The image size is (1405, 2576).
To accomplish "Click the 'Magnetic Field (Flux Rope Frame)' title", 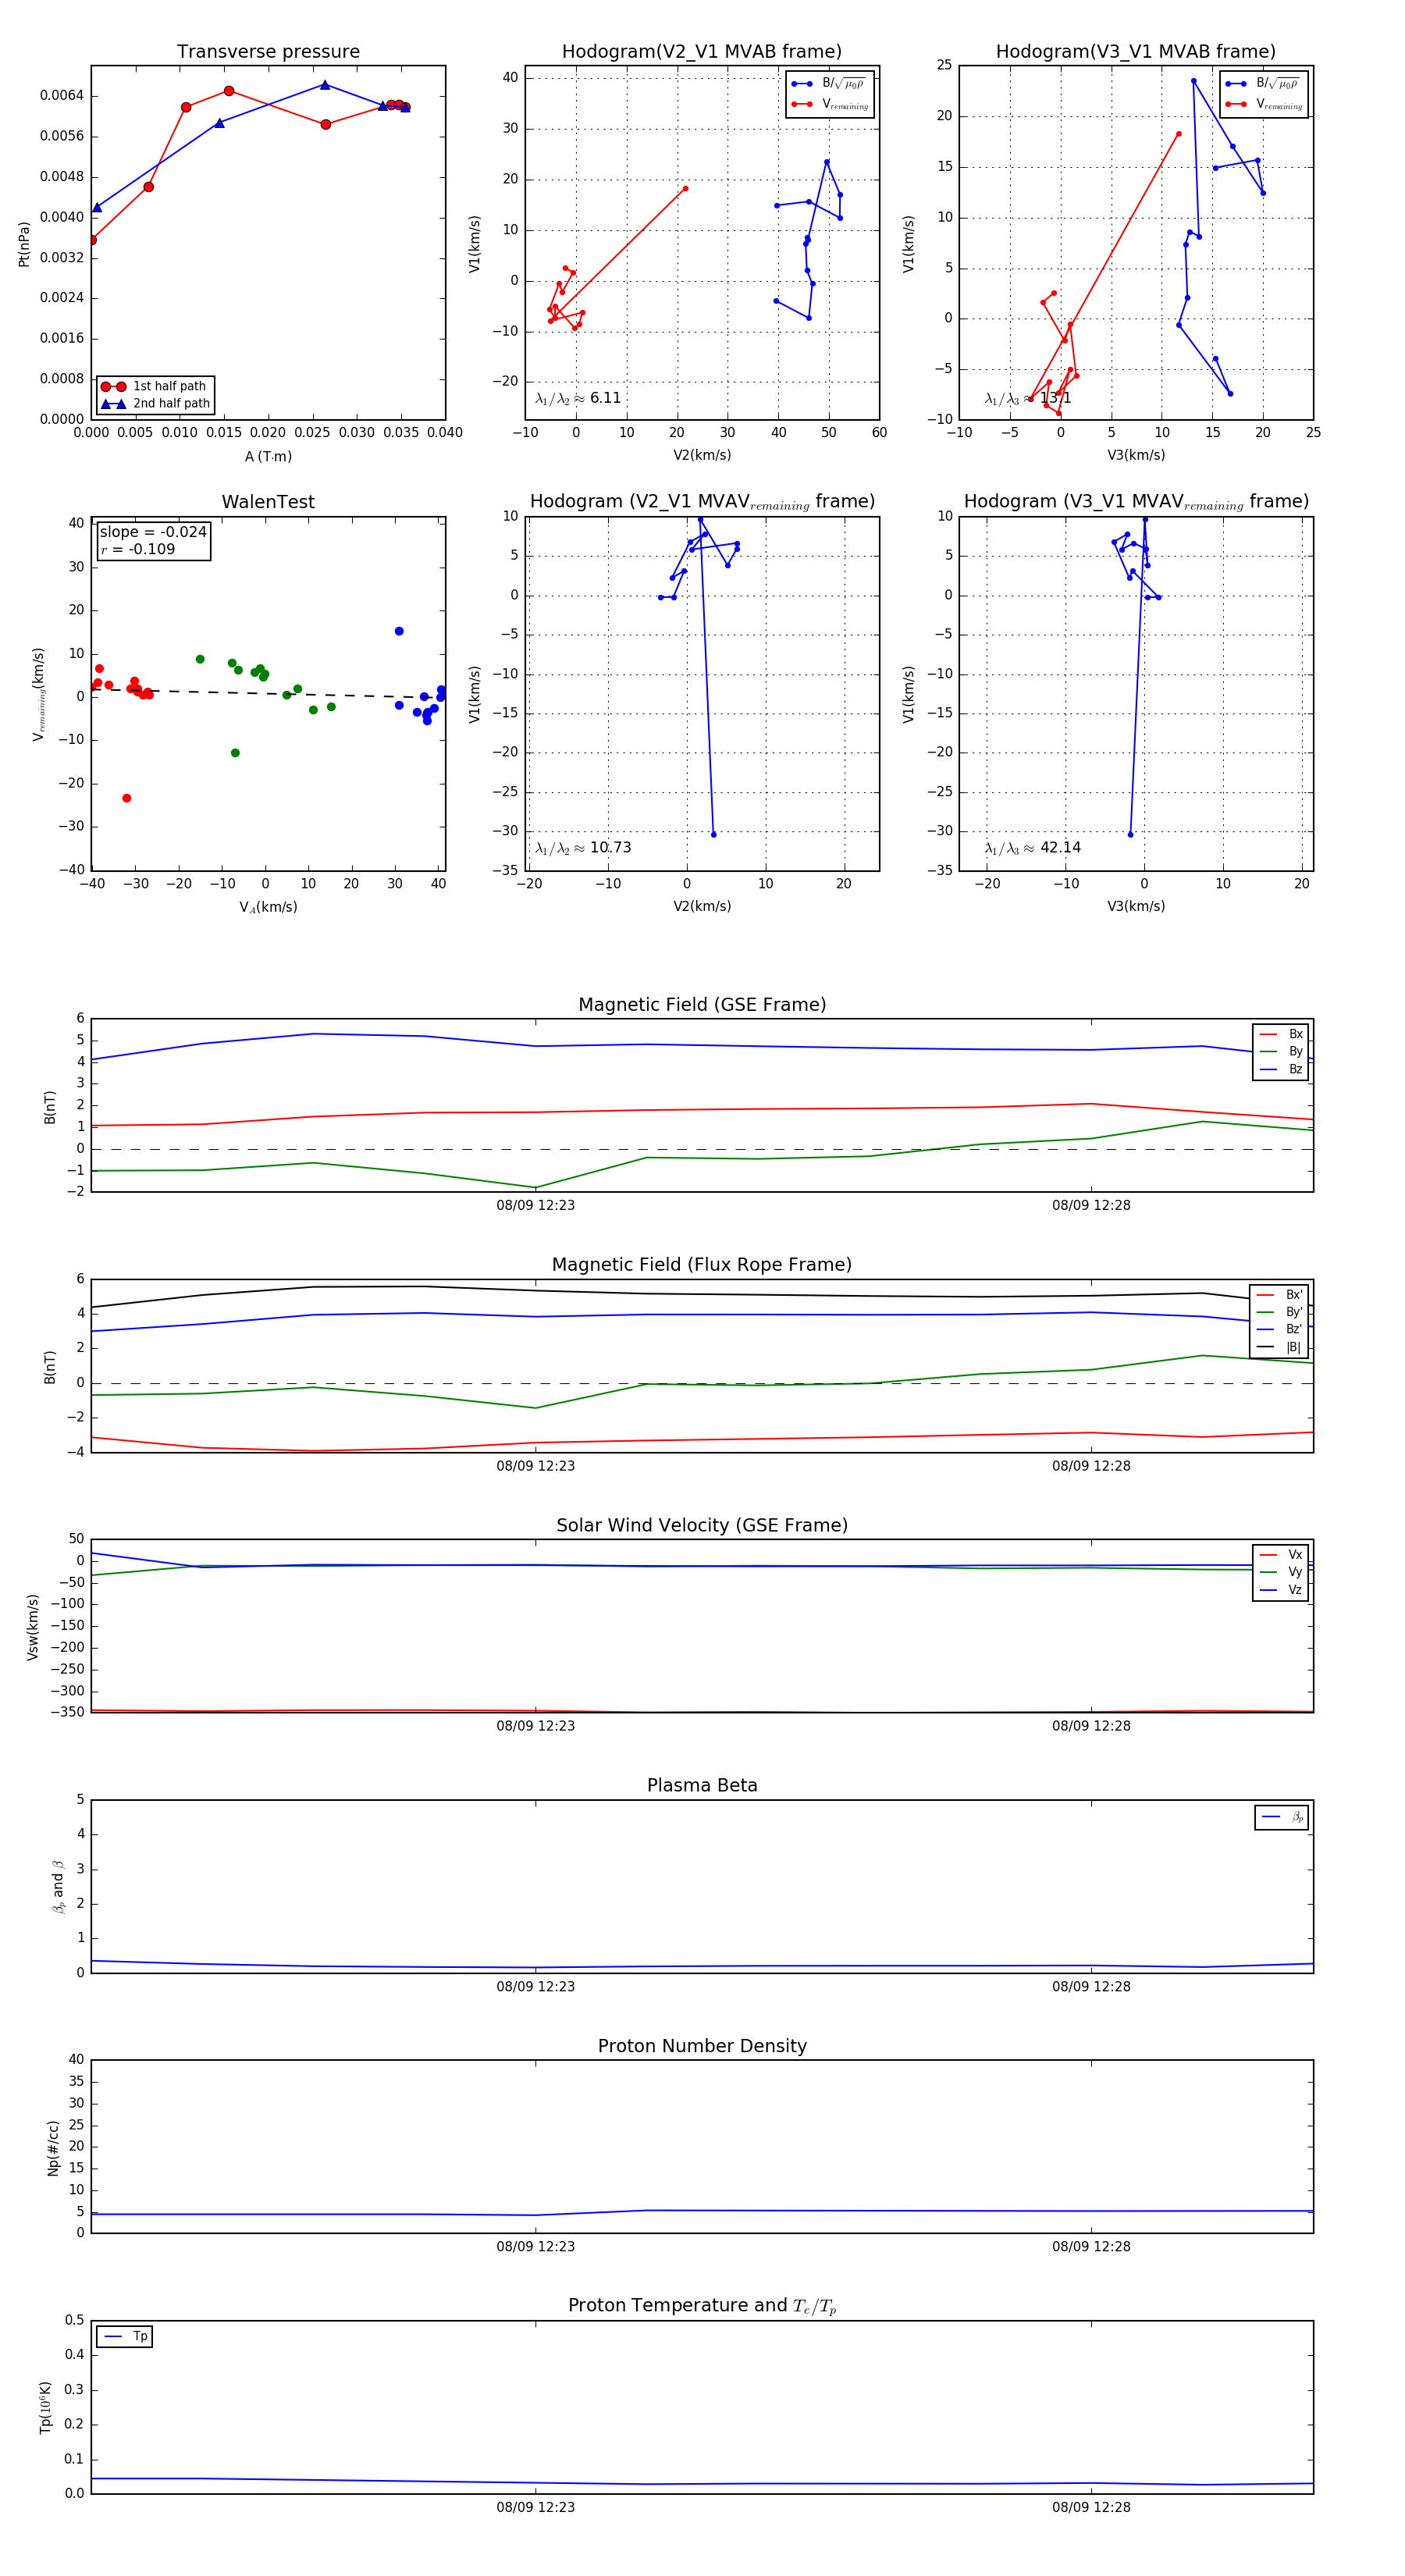I will 702,1265.
